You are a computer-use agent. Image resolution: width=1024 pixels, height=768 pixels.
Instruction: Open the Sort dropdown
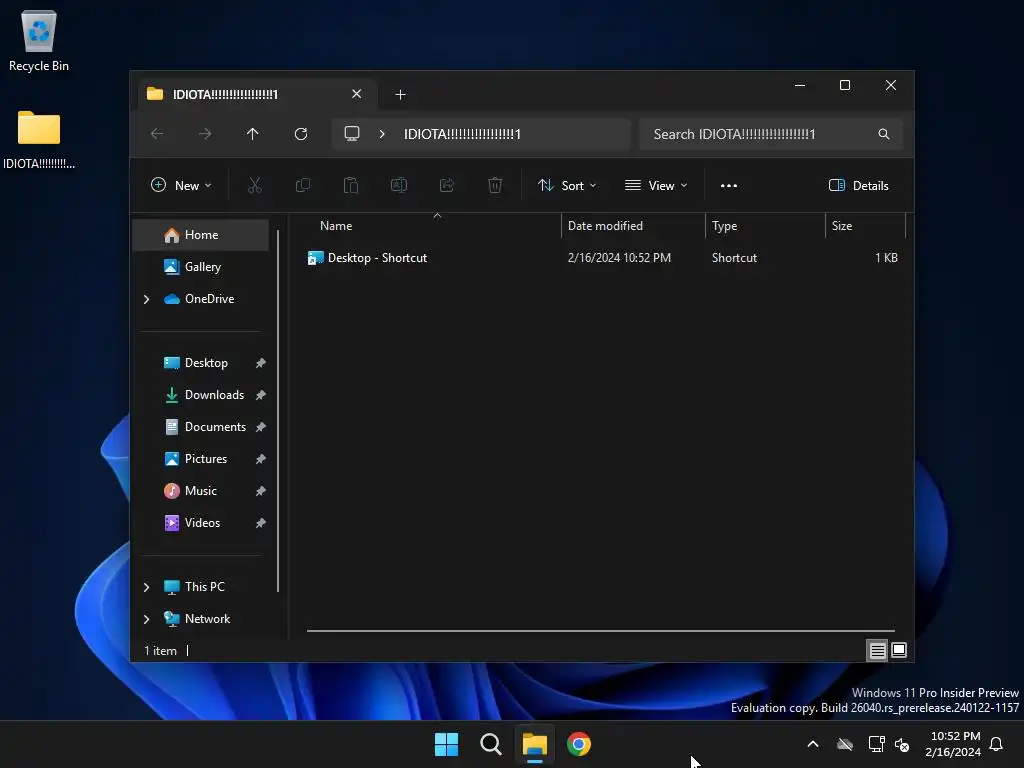tap(567, 185)
